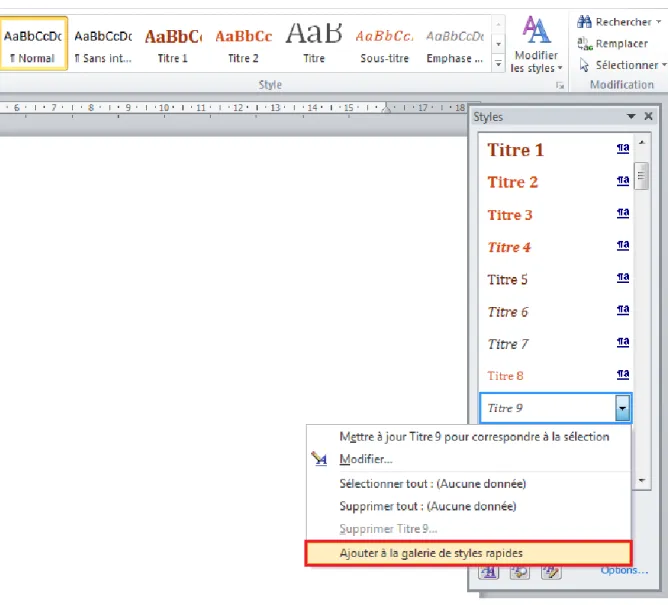The height and width of the screenshot is (605, 668).
Task: Open Styles dialog launcher in Style group
Action: click(x=560, y=86)
